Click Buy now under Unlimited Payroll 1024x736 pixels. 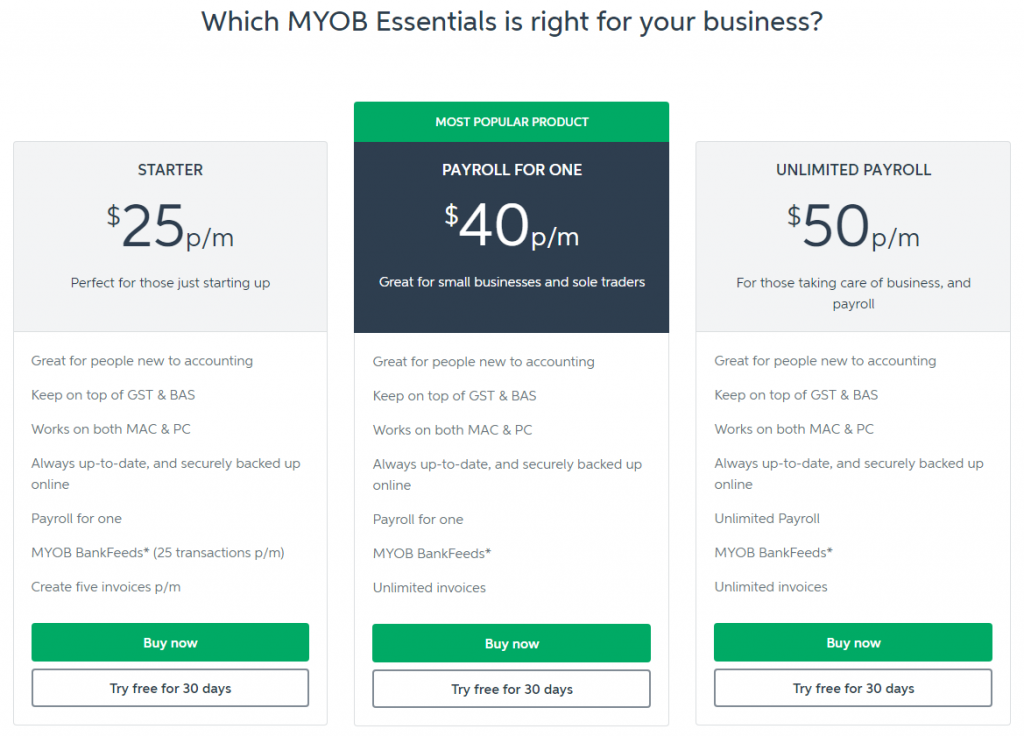(853, 642)
